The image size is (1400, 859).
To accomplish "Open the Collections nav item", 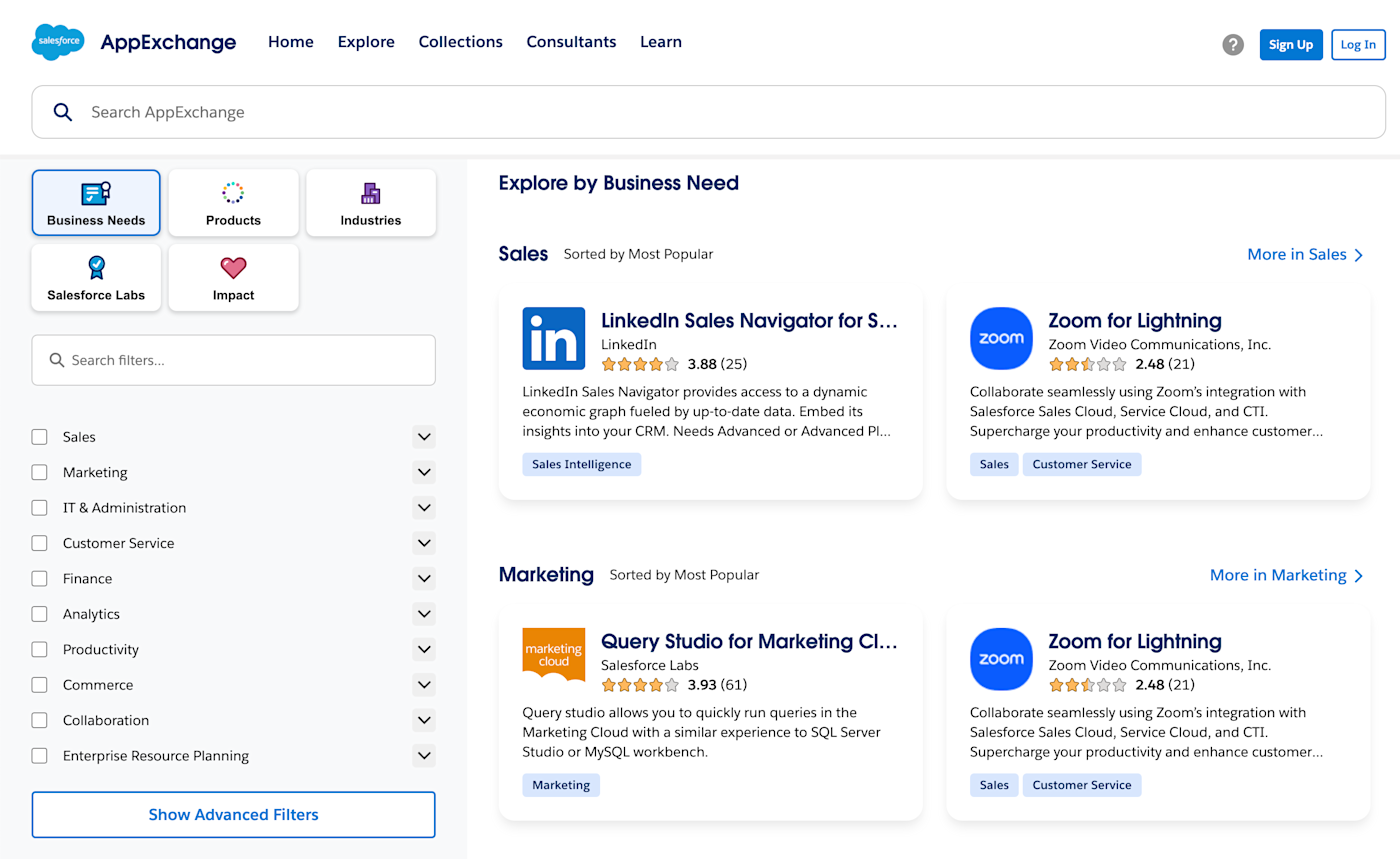I will pos(461,42).
